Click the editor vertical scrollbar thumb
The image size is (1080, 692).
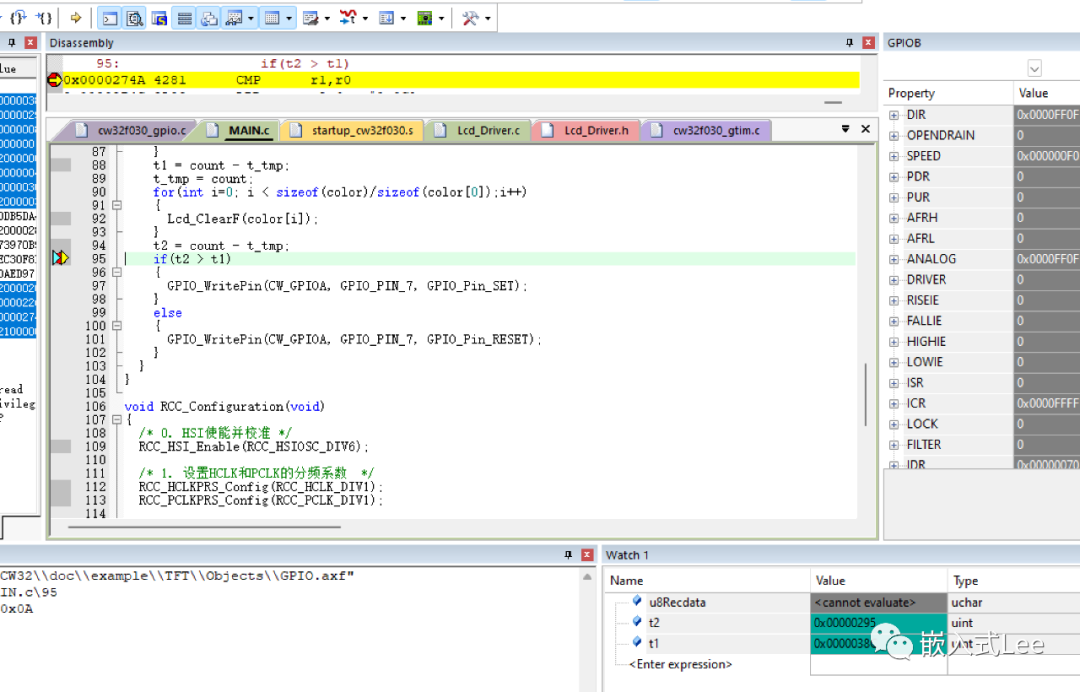point(866,394)
